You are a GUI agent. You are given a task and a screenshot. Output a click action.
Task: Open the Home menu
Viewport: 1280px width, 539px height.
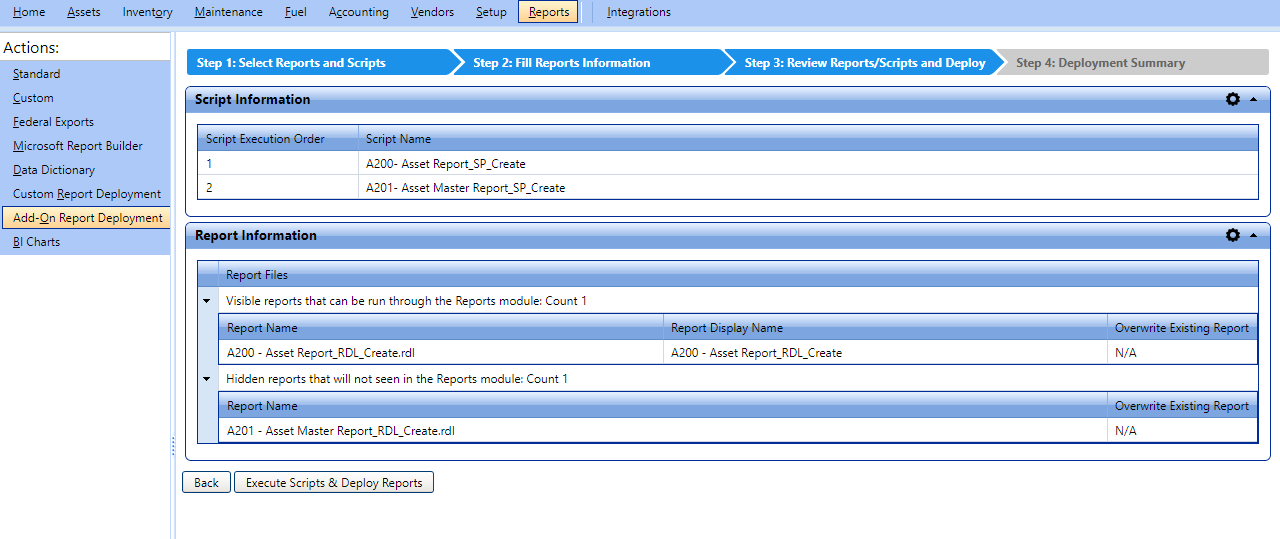tap(29, 12)
